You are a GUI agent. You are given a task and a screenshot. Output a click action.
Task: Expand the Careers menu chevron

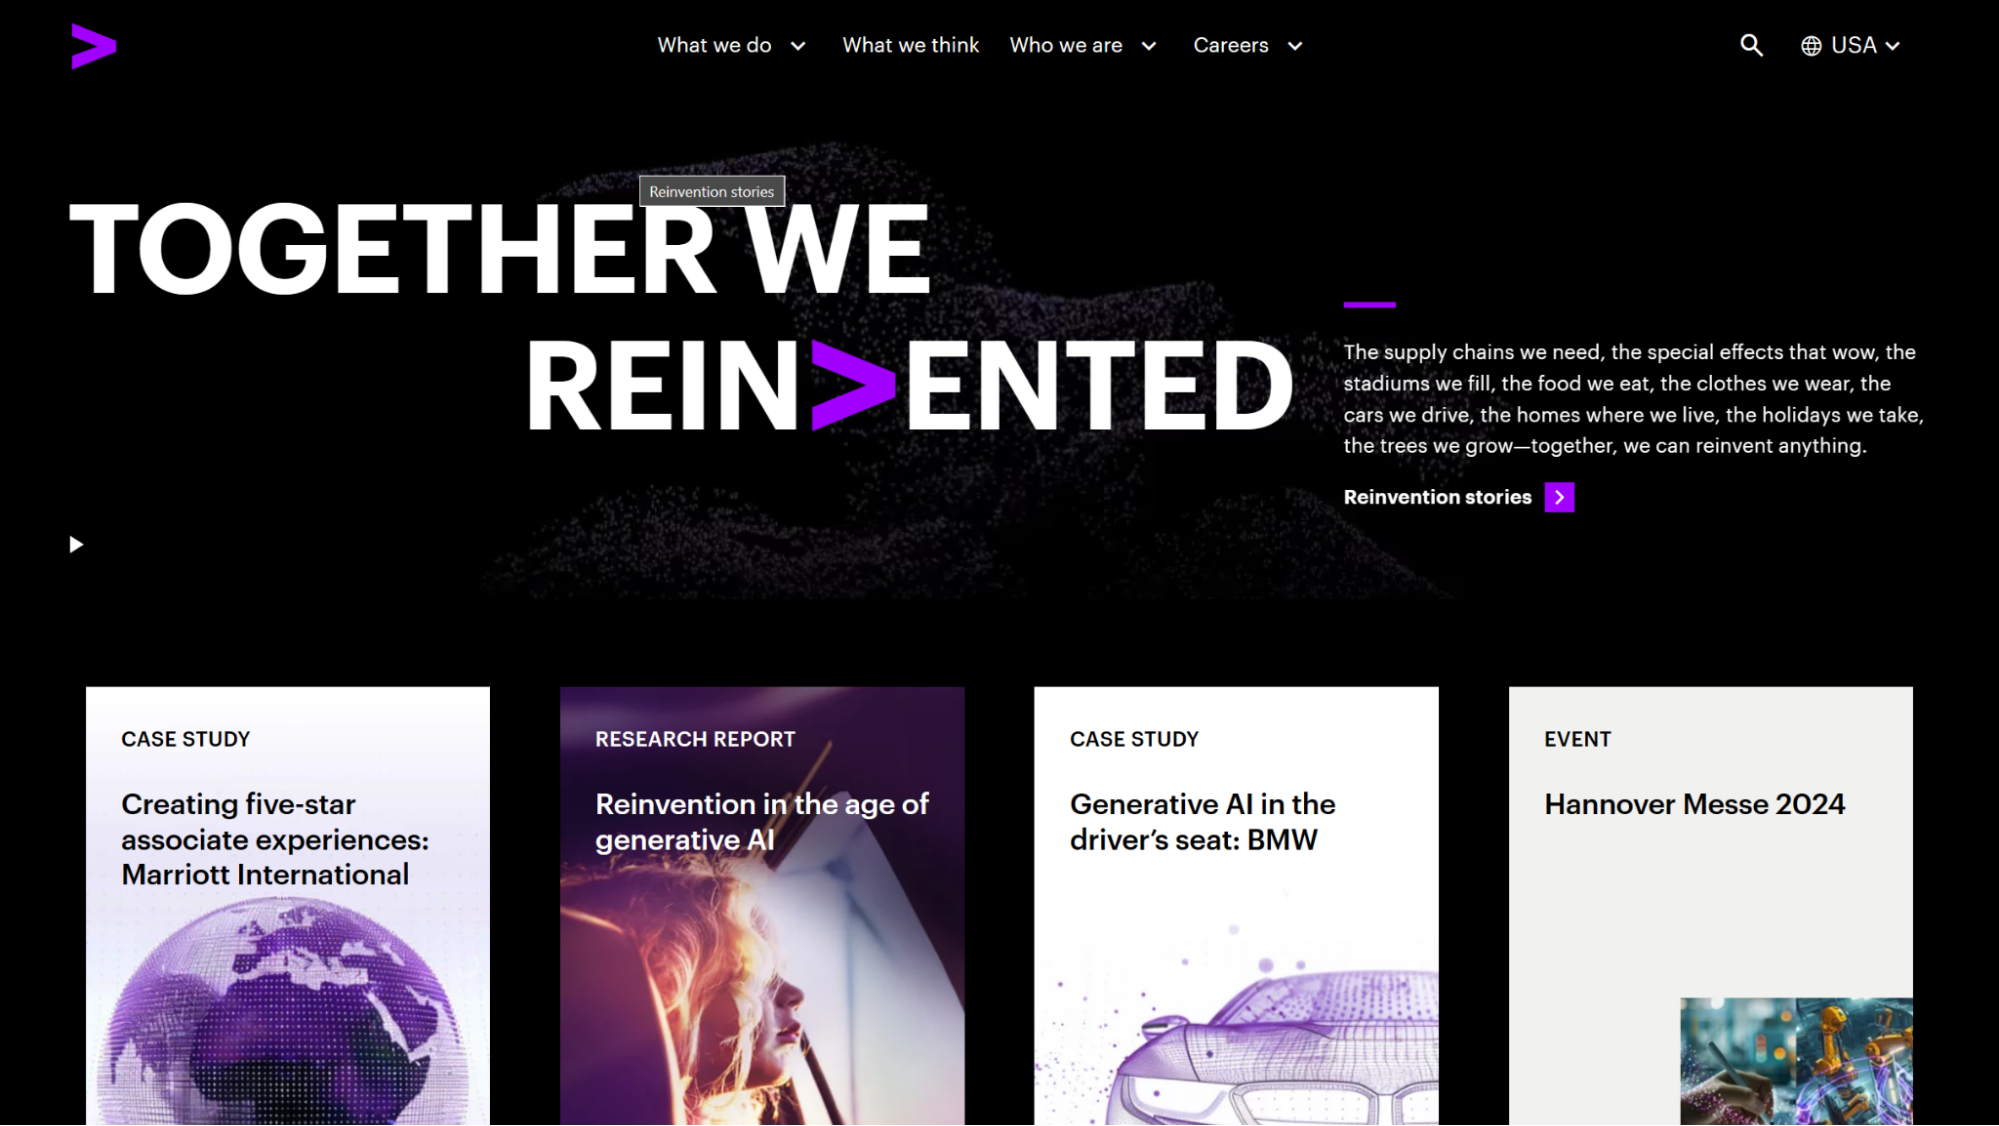[x=1295, y=46]
